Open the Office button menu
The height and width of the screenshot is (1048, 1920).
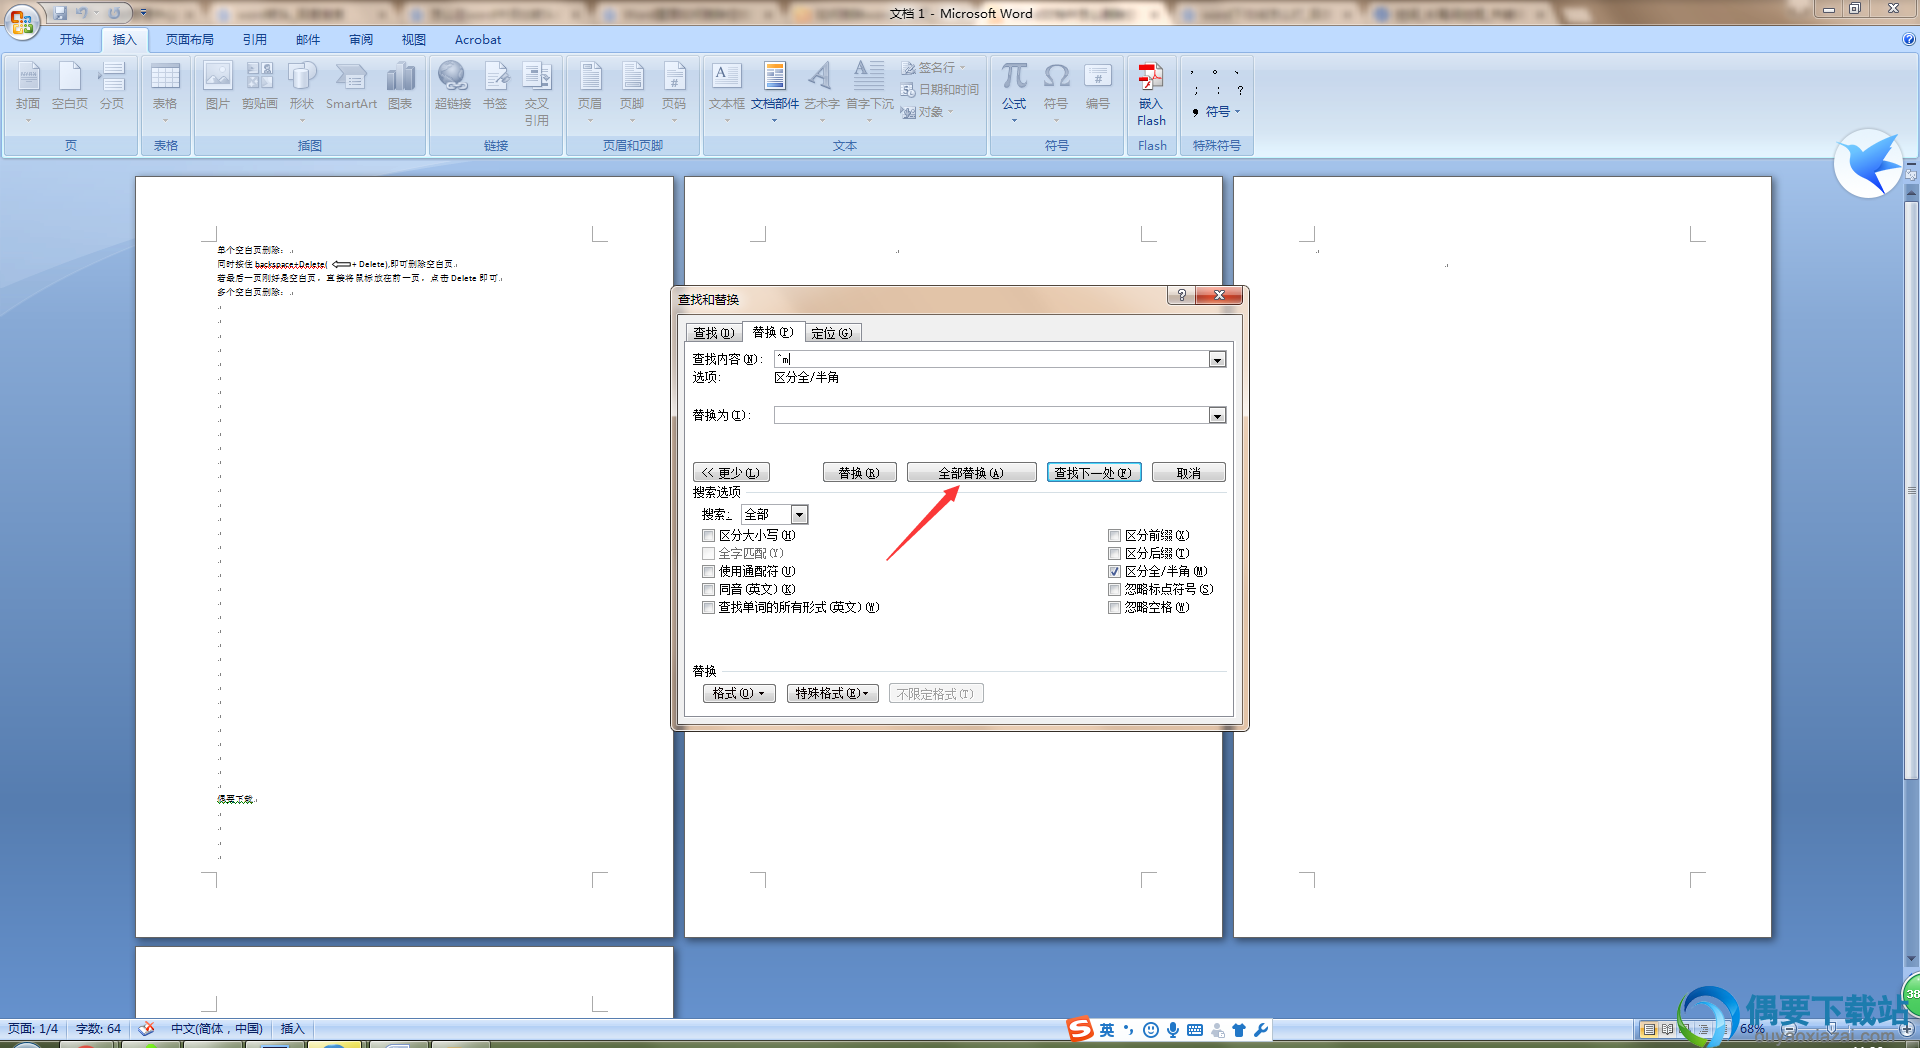pos(22,20)
